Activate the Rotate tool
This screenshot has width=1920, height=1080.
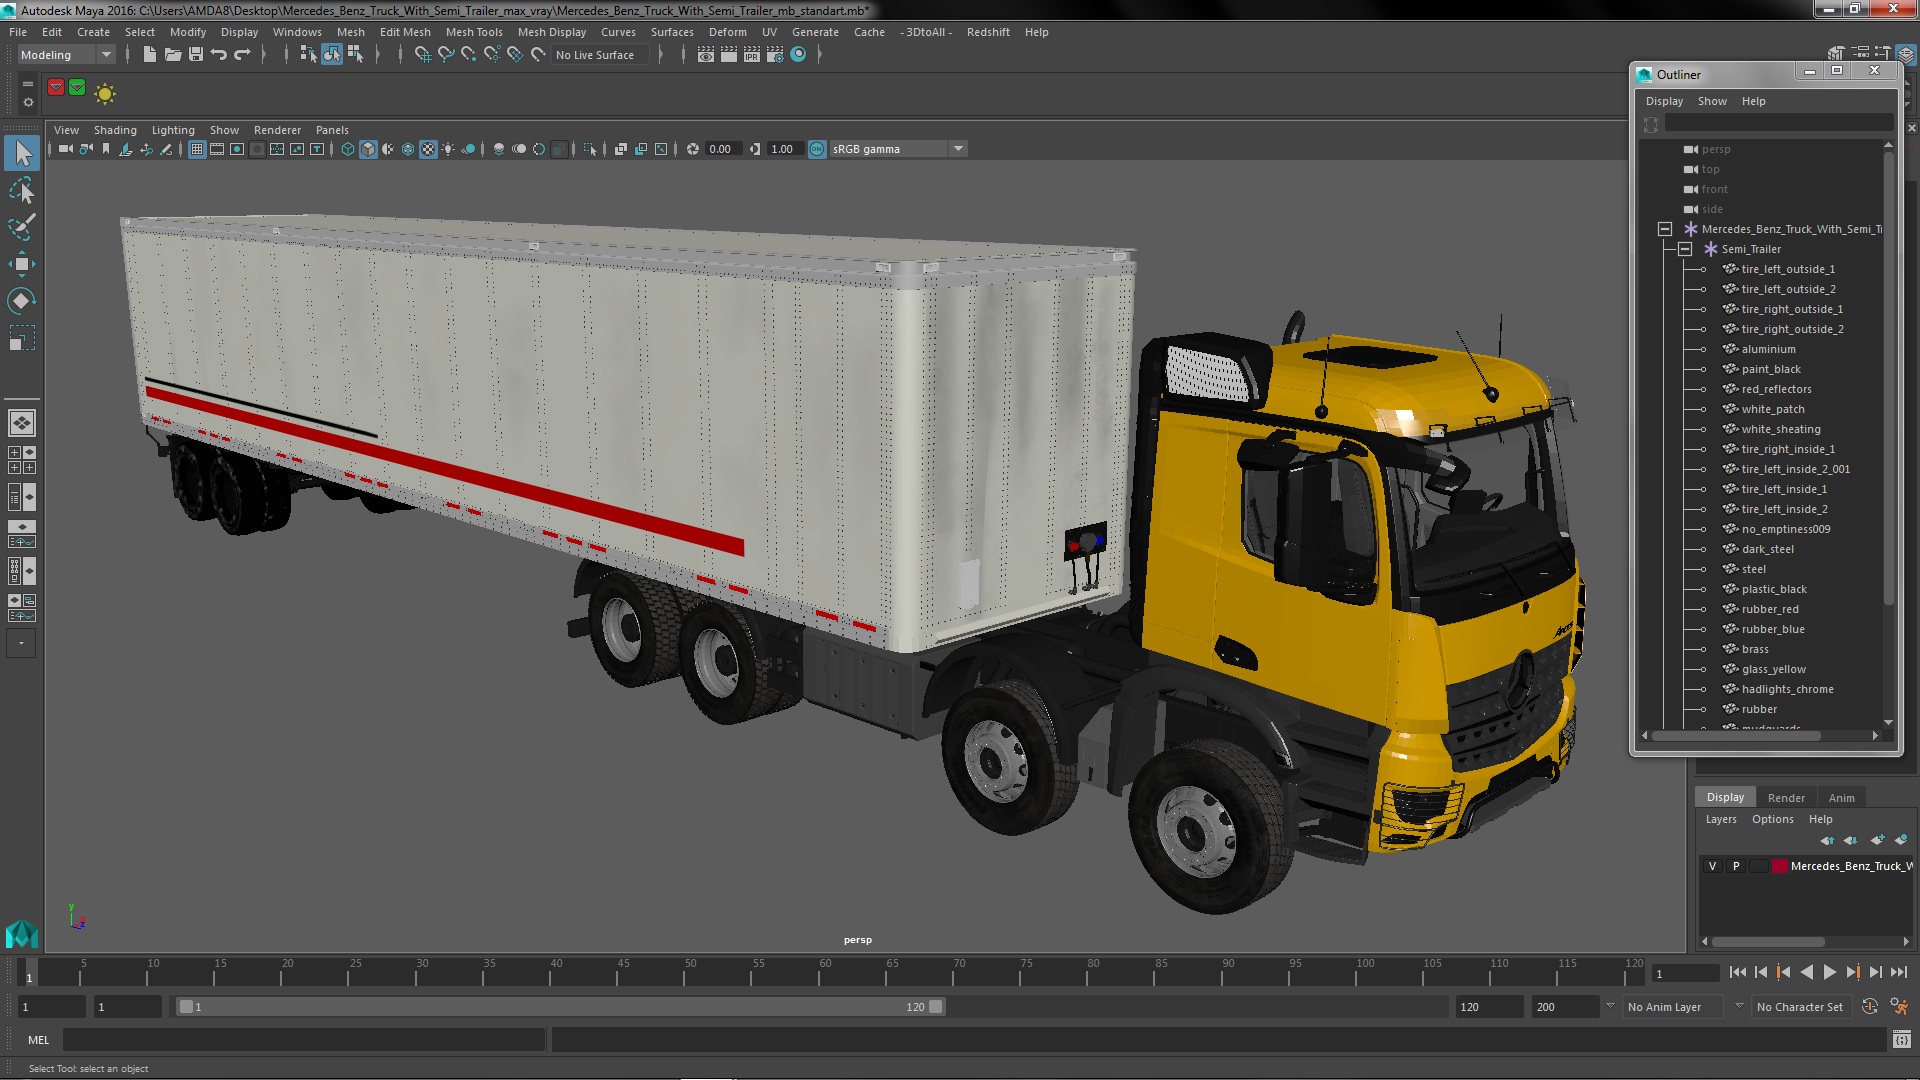tap(22, 301)
